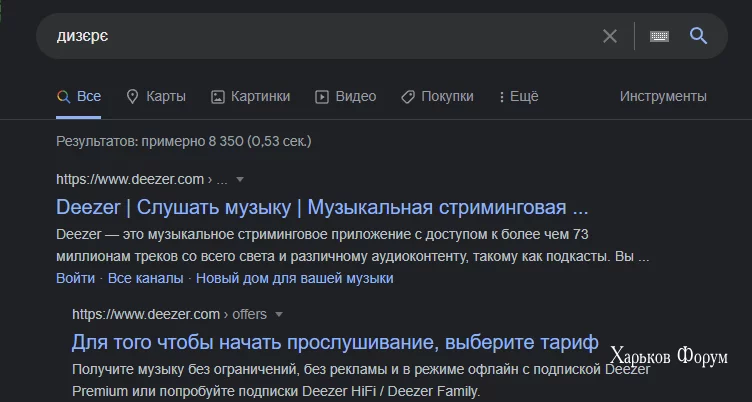Open the Все каналы sitelink

(x=145, y=278)
